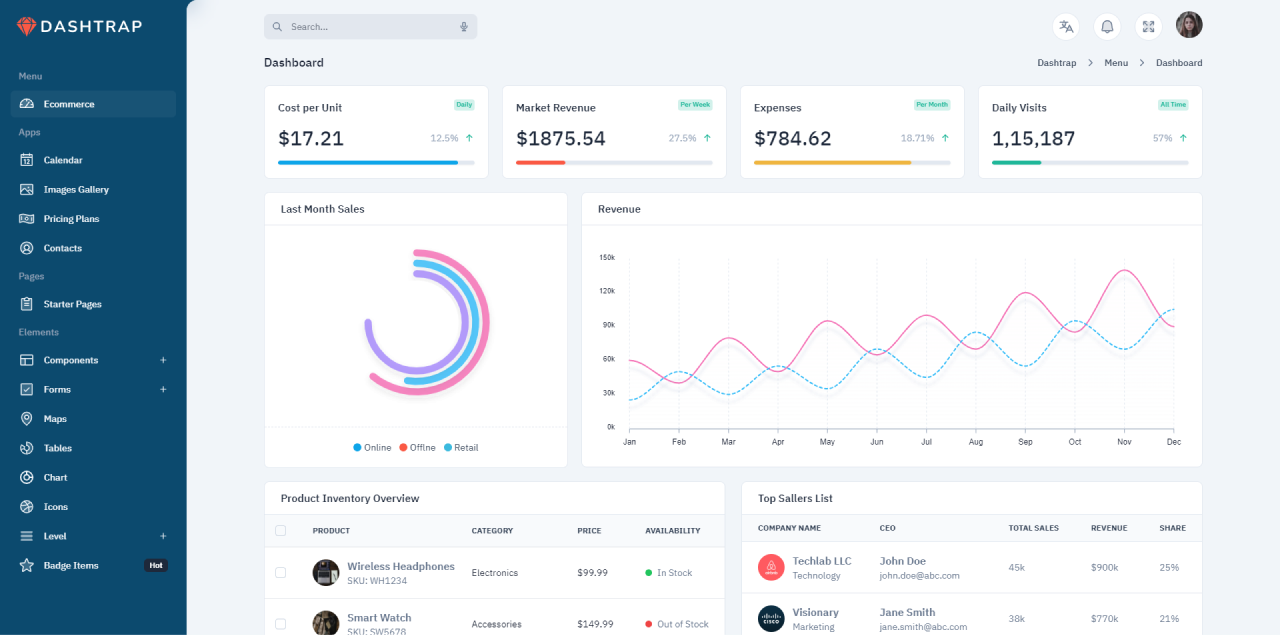Click the Expenses progress bar
Viewport: 1280px width, 635px height.
click(x=852, y=162)
